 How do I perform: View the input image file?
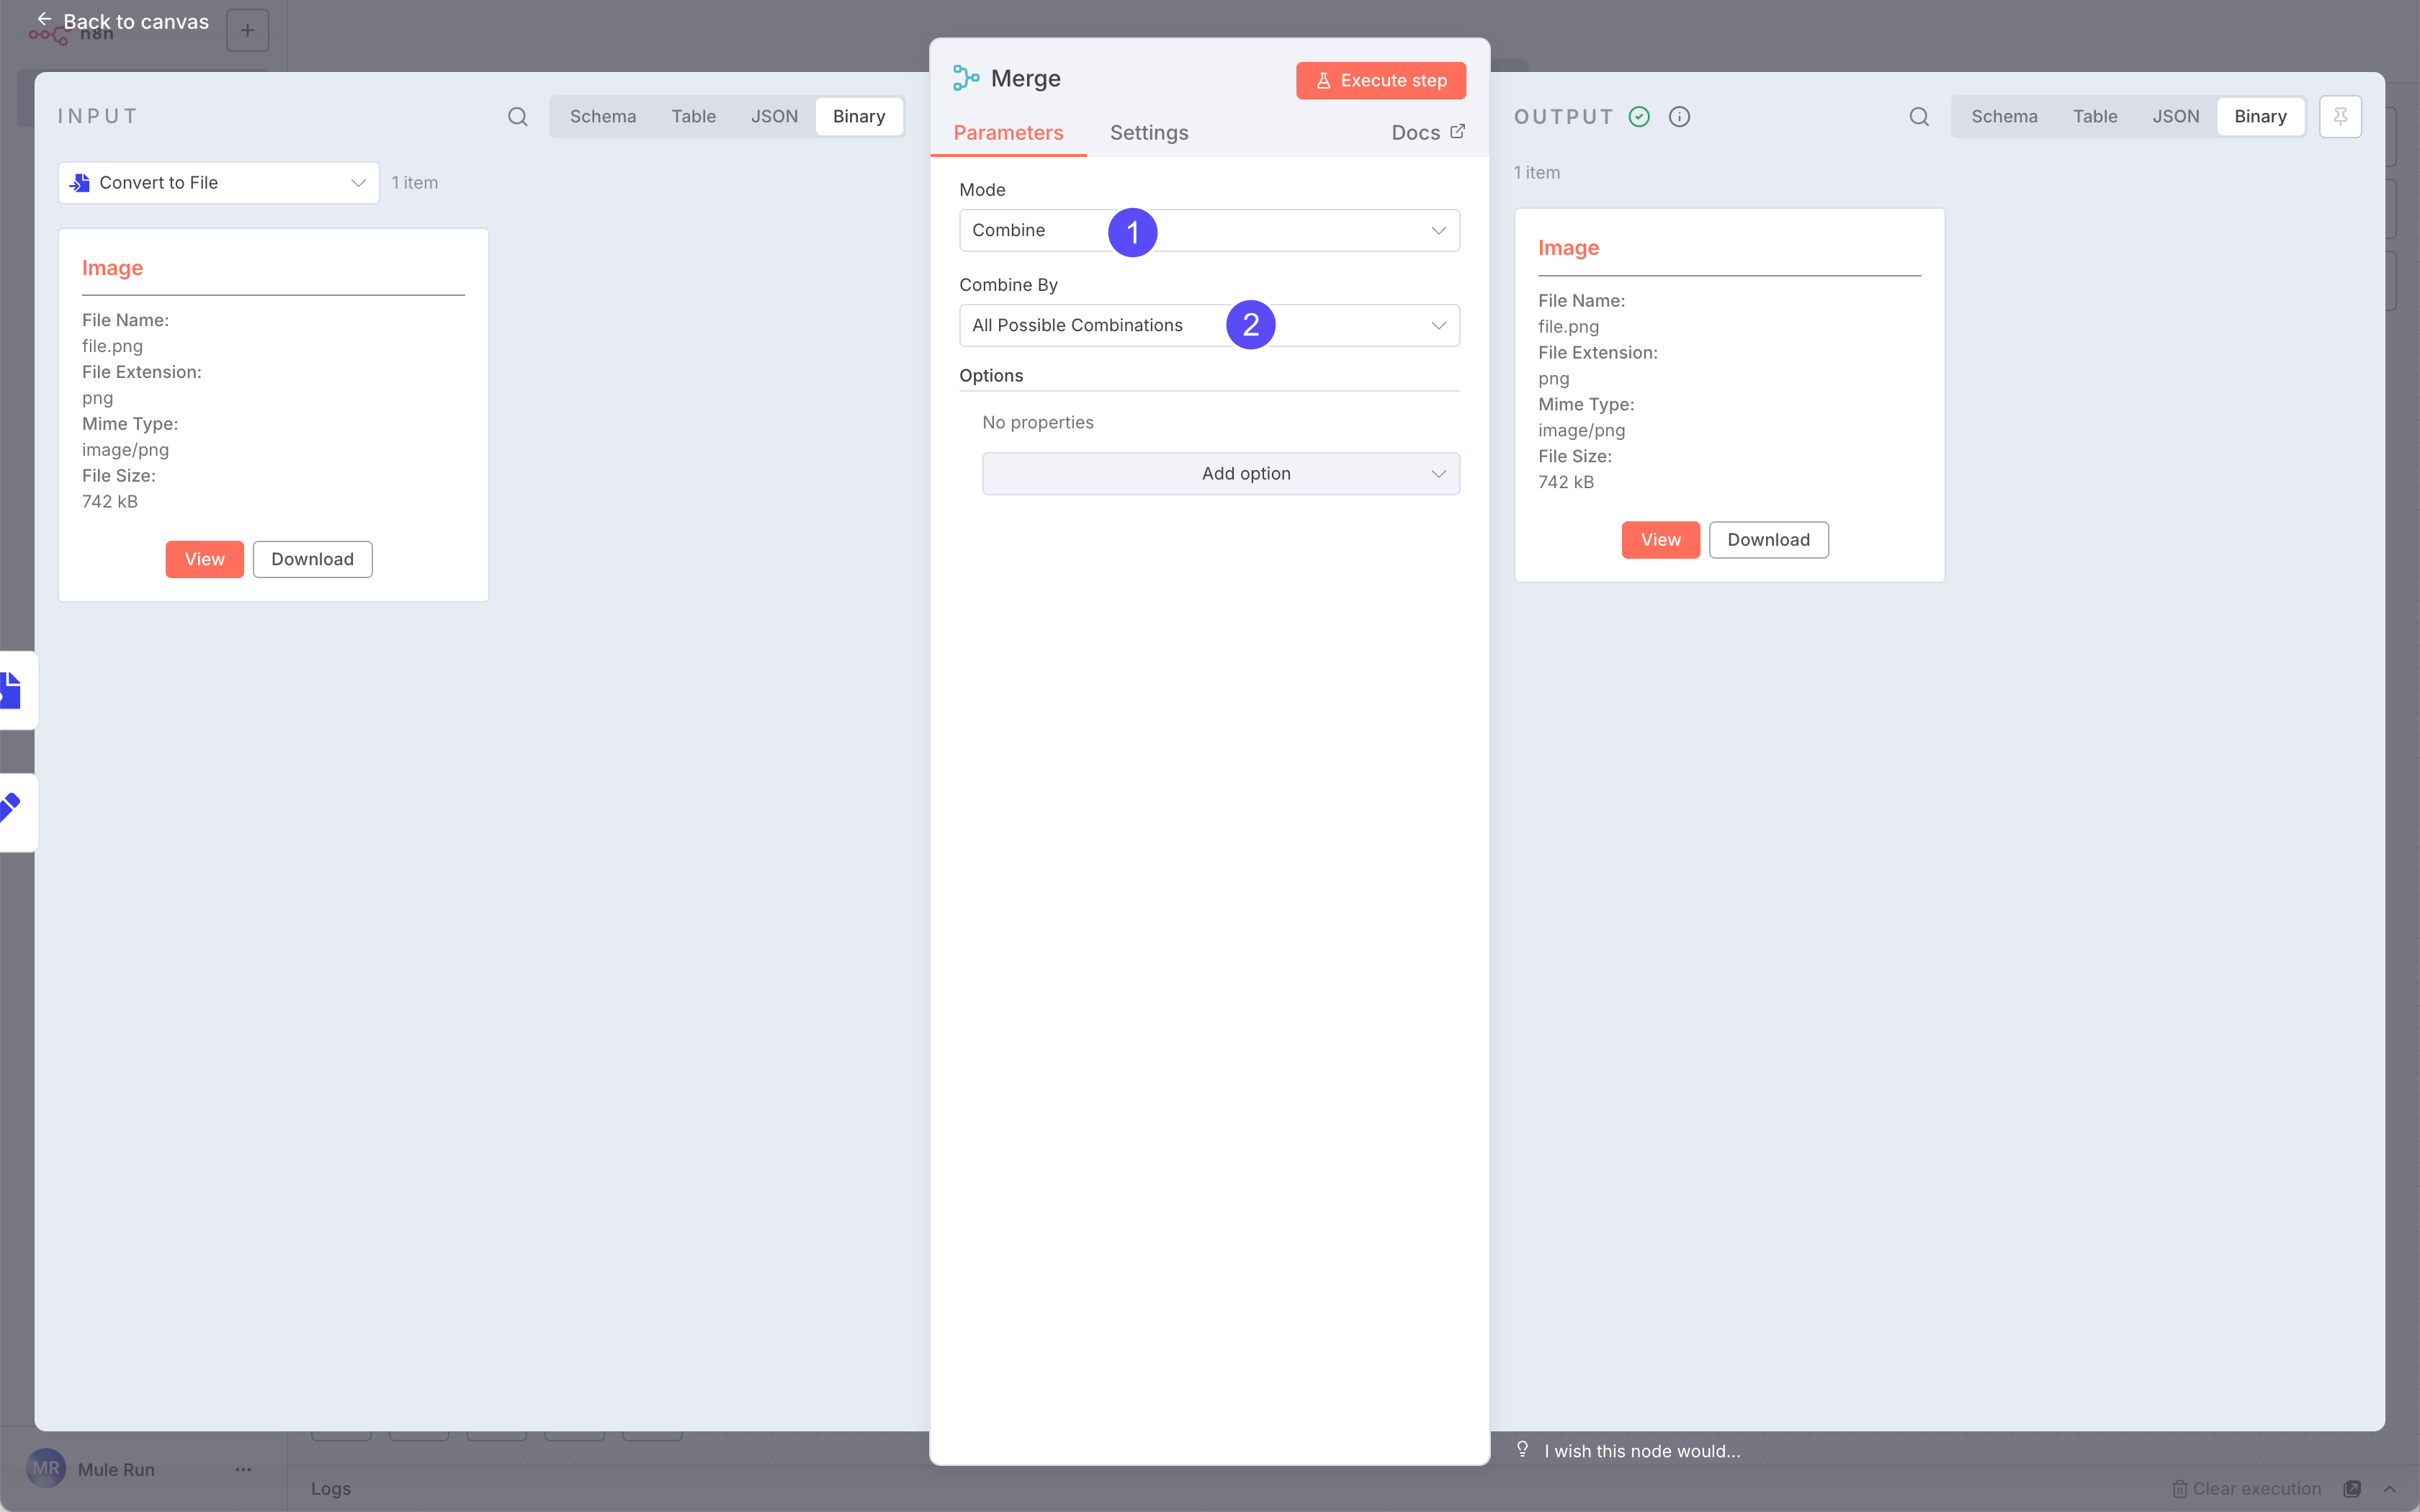coord(204,559)
